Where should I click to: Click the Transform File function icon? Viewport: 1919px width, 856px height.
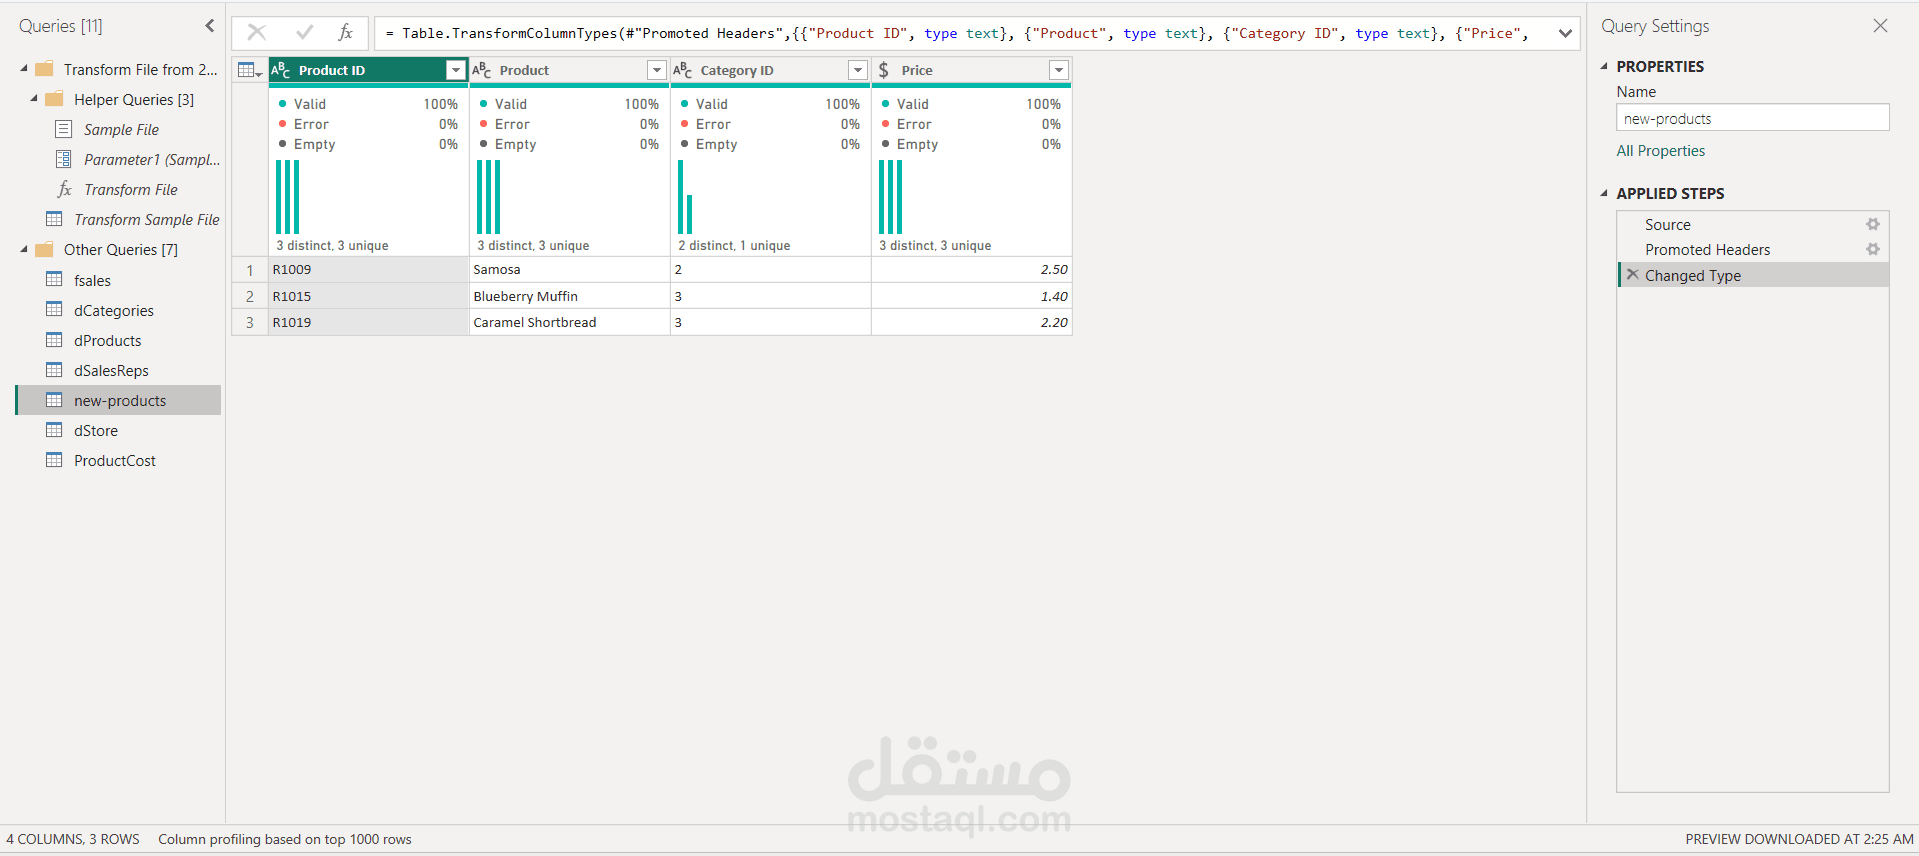pos(64,189)
